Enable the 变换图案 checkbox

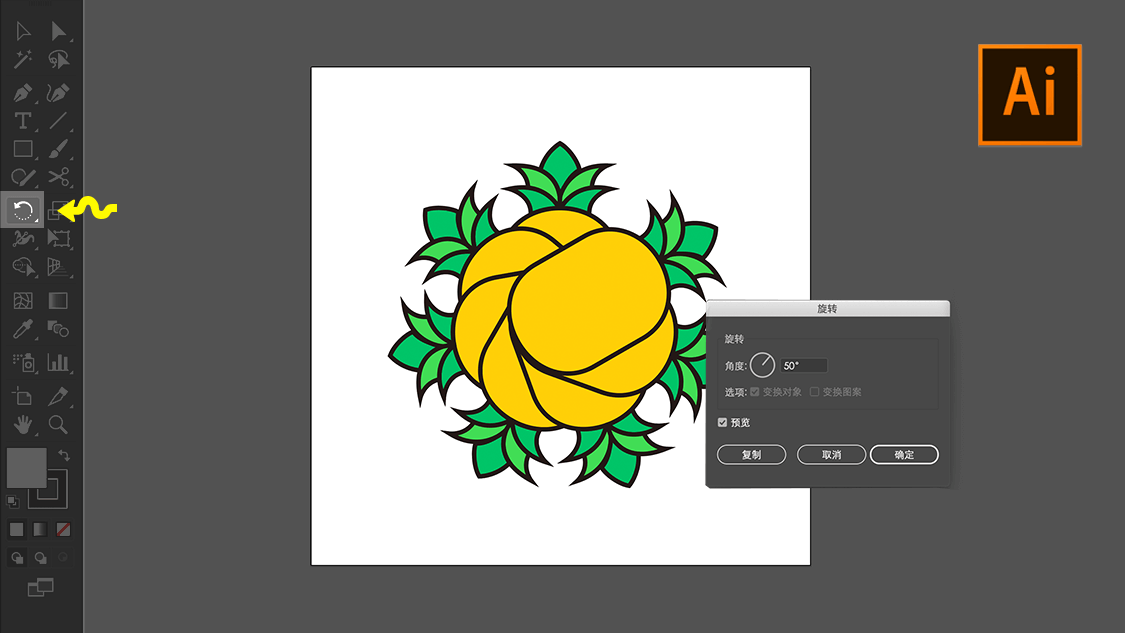click(814, 392)
